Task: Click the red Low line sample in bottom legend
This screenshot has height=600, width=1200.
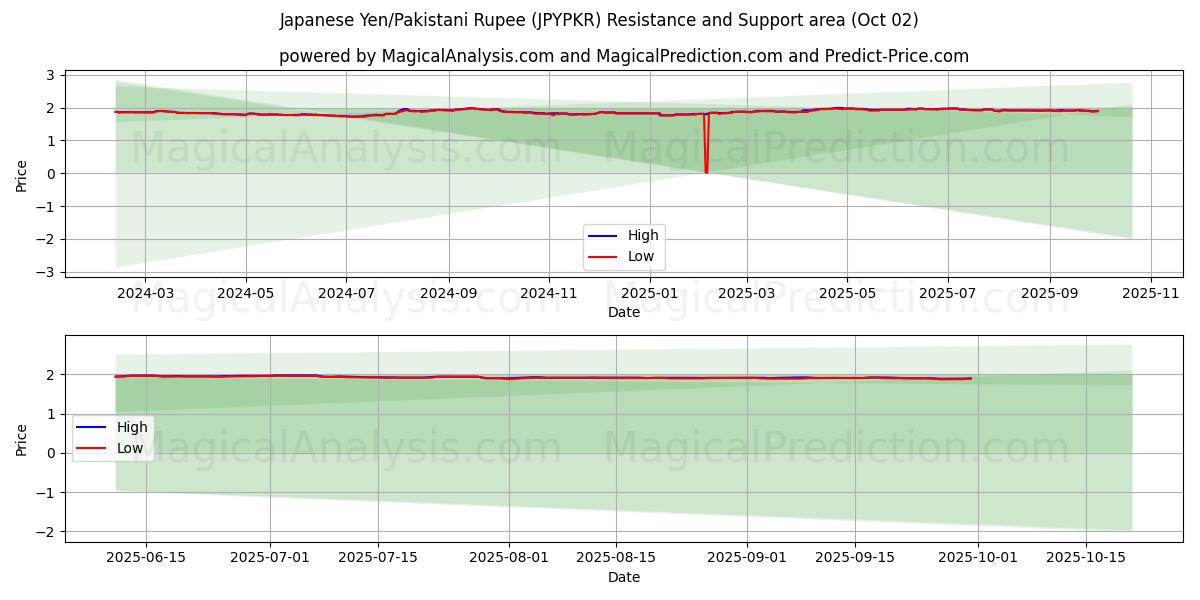Action: tap(92, 449)
